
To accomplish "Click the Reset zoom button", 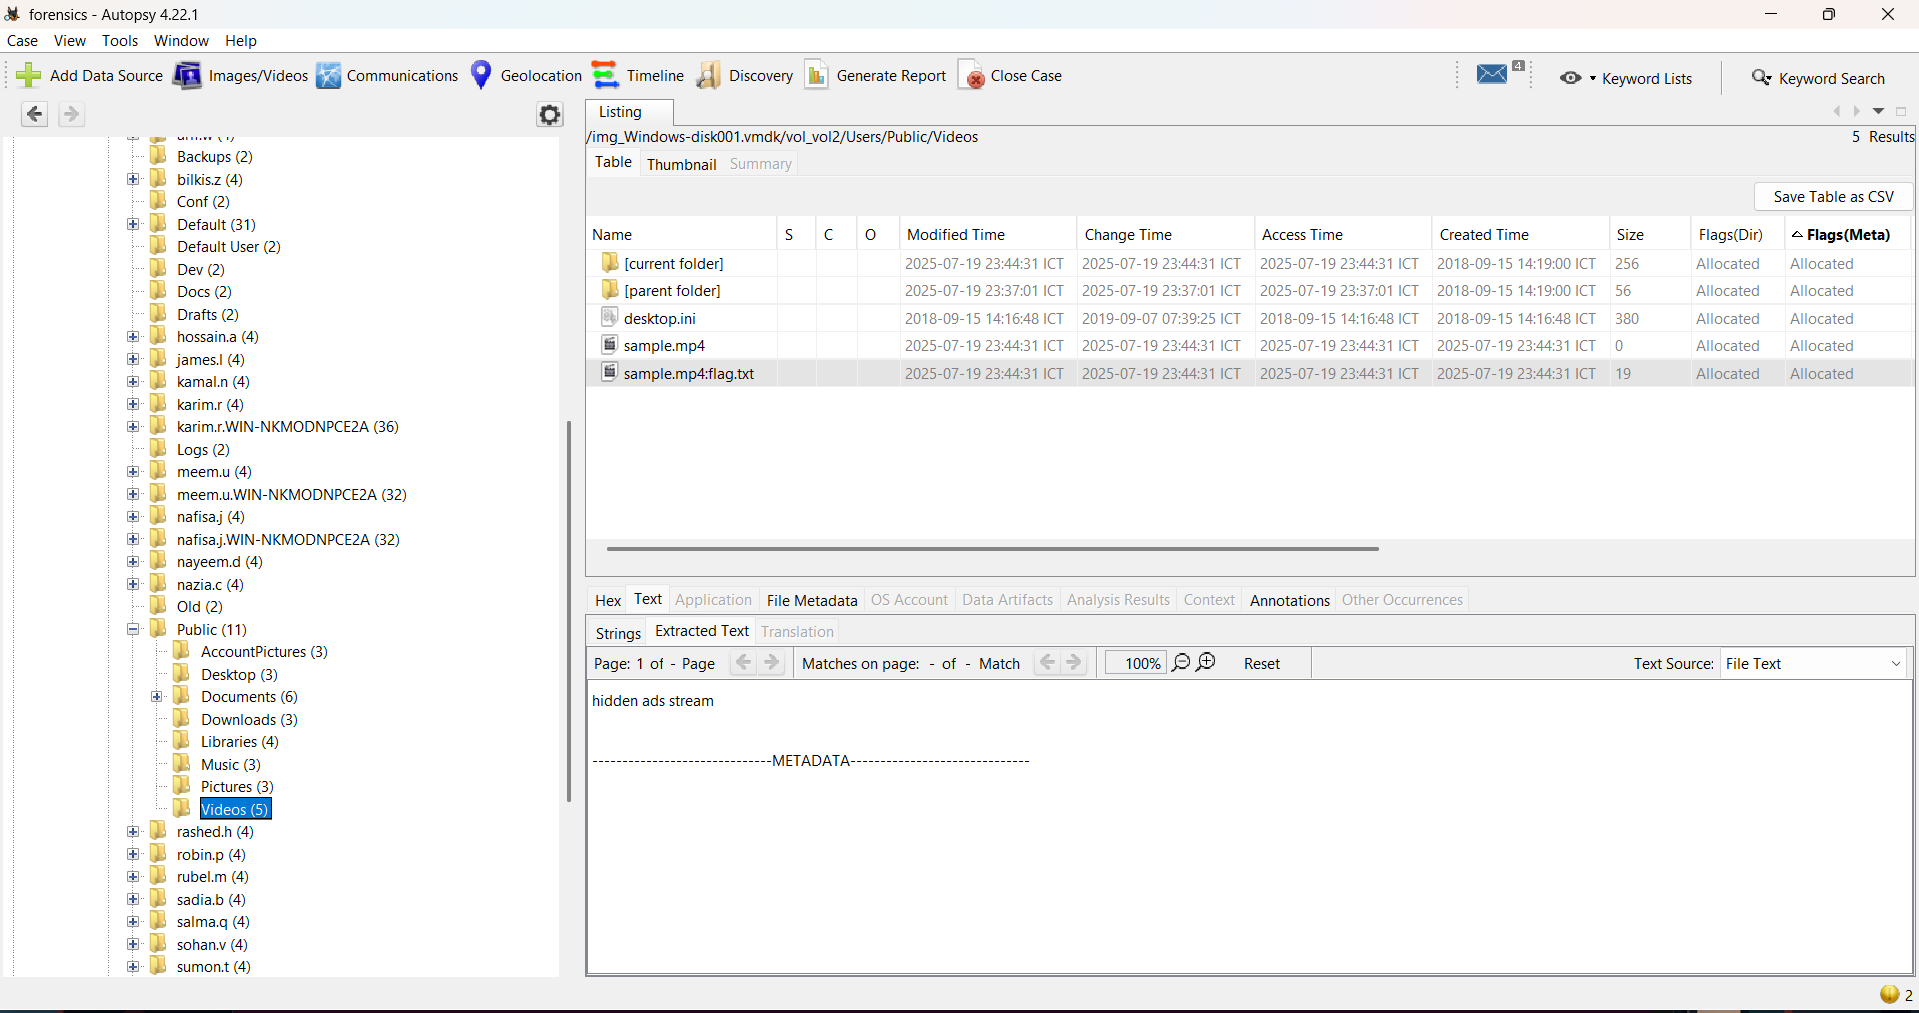I will [x=1261, y=664].
